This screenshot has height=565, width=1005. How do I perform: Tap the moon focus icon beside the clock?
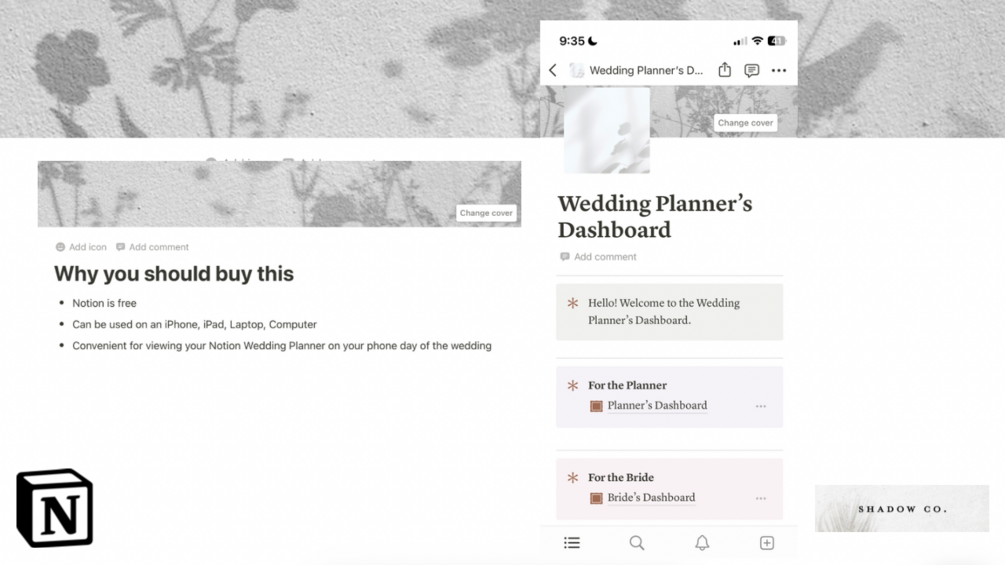[593, 41]
